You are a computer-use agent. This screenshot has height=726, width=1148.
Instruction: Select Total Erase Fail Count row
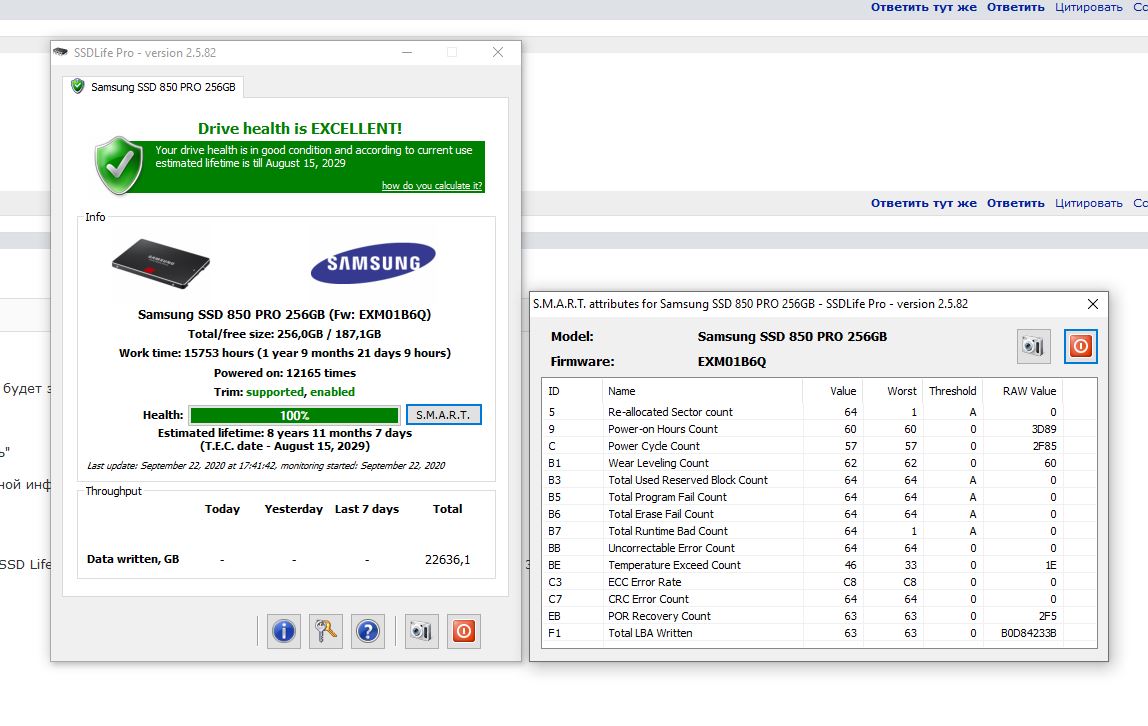(819, 514)
